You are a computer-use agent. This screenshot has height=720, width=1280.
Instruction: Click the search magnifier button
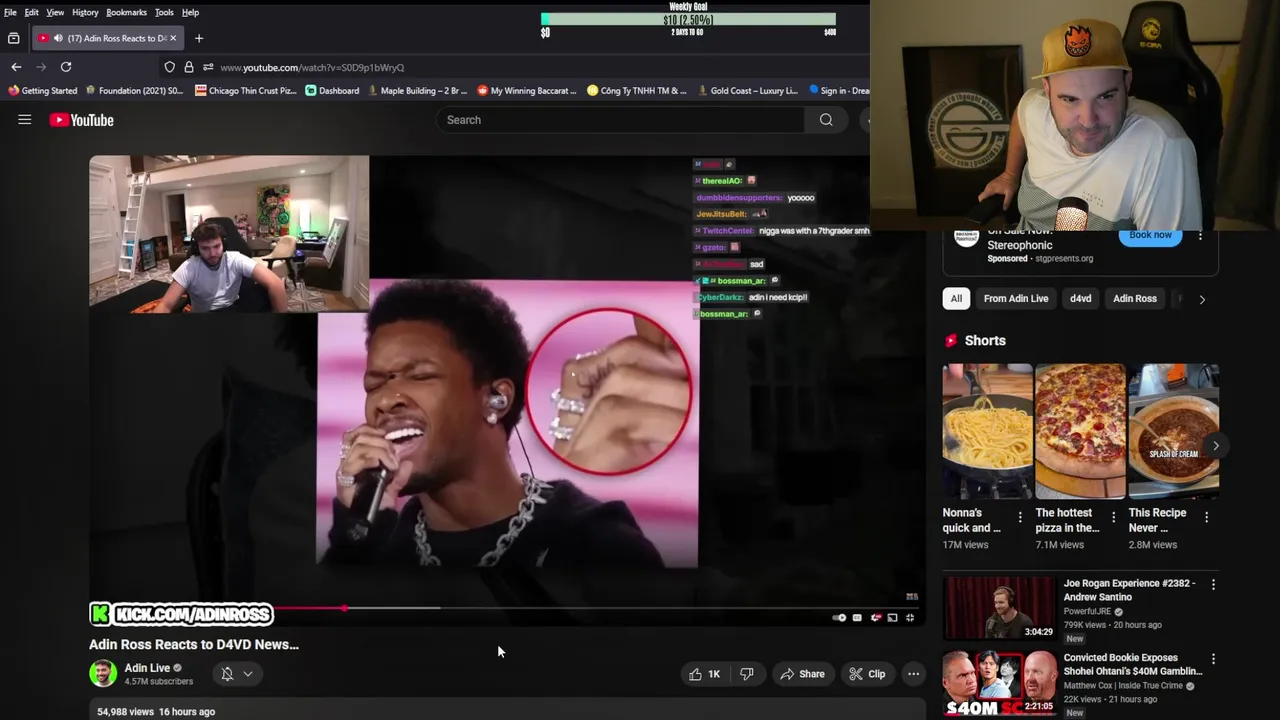(826, 120)
